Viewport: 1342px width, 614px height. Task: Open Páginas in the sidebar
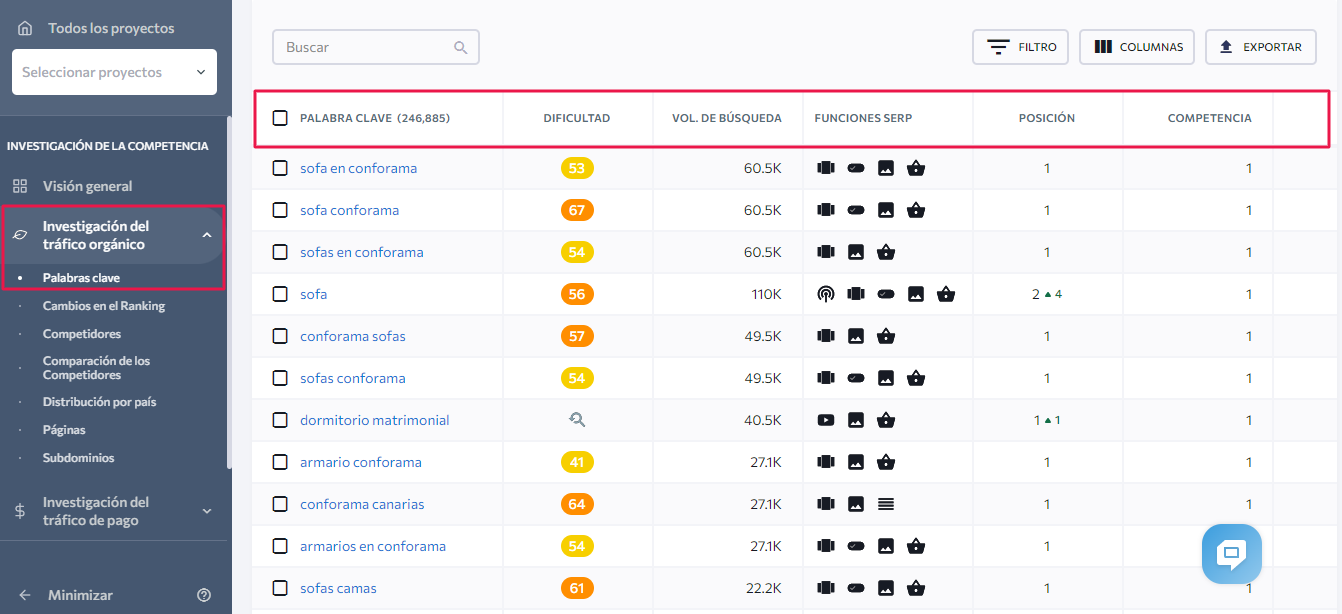click(64, 430)
